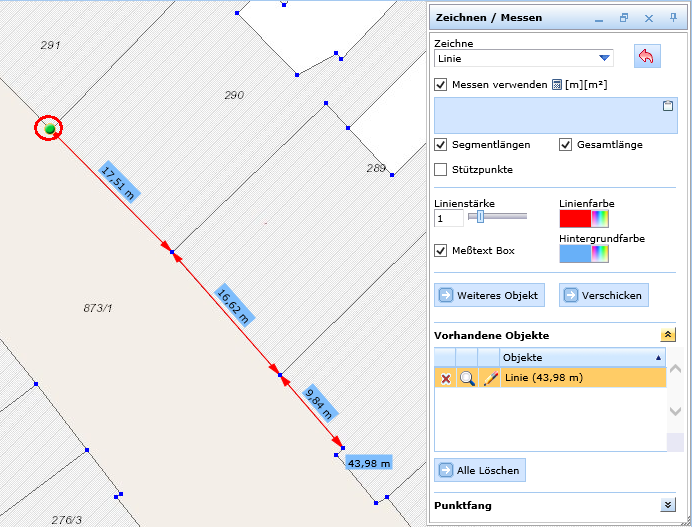The height and width of the screenshot is (527, 692).
Task: Edit the Linie object with the pencil icon
Action: coord(489,377)
